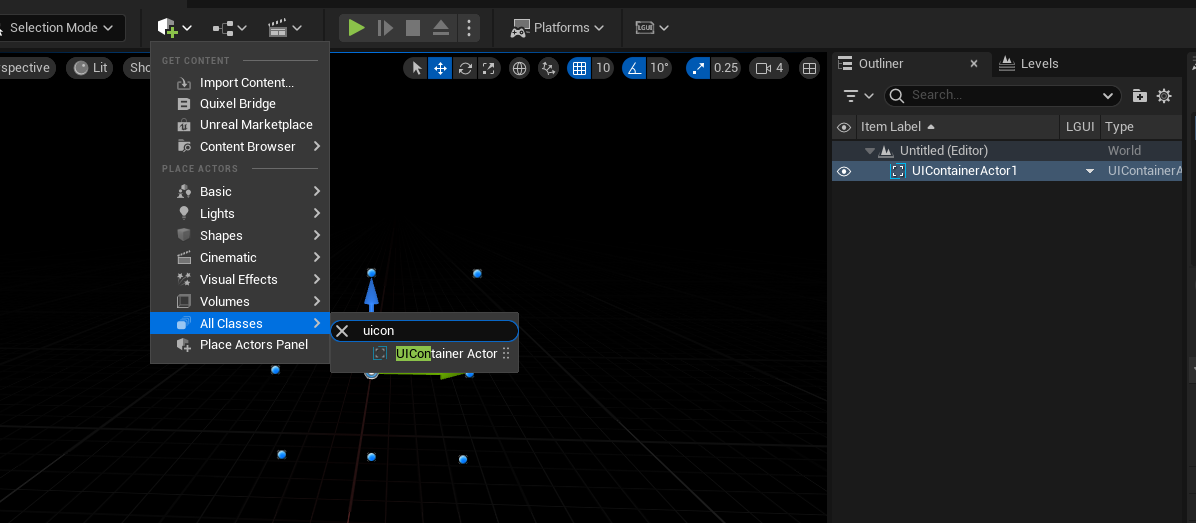This screenshot has height=523, width=1196.
Task: Choose the select objects cursor tool
Action: tap(417, 68)
